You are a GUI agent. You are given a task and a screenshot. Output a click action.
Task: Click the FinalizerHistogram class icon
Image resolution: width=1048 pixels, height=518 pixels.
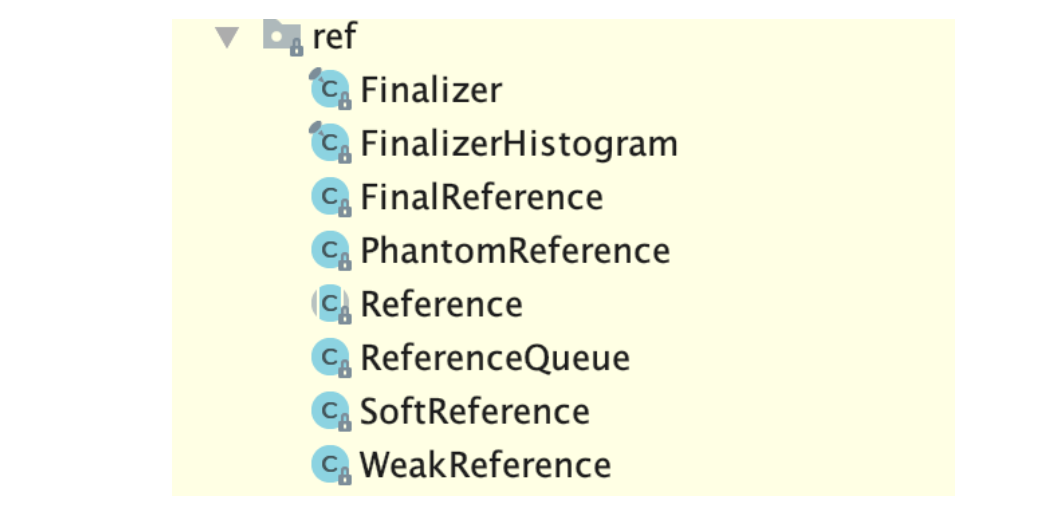tap(329, 144)
